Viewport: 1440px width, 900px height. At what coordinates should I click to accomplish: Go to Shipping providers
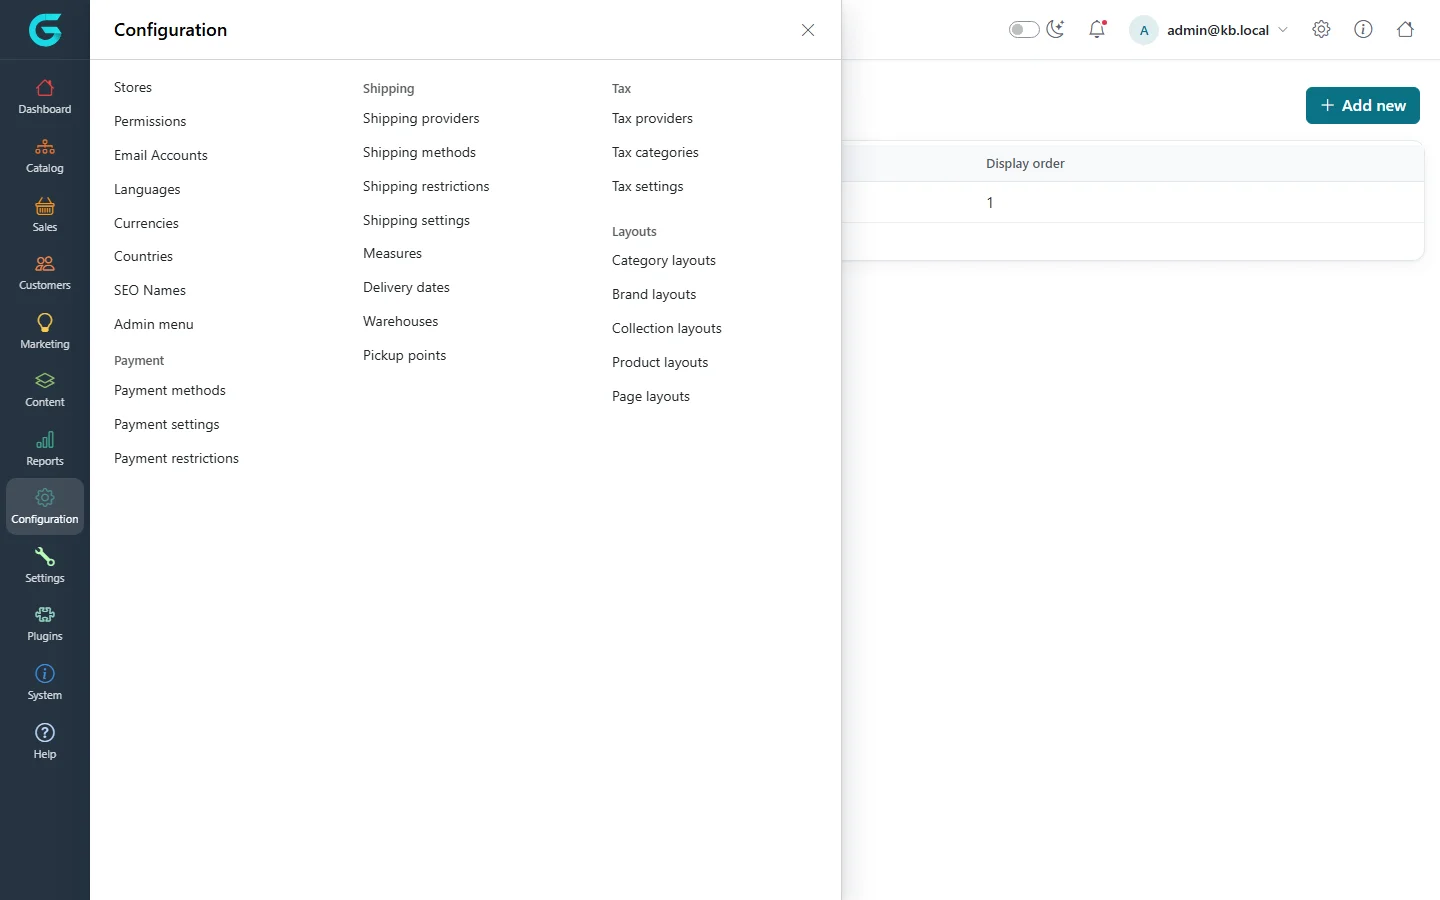coord(421,118)
